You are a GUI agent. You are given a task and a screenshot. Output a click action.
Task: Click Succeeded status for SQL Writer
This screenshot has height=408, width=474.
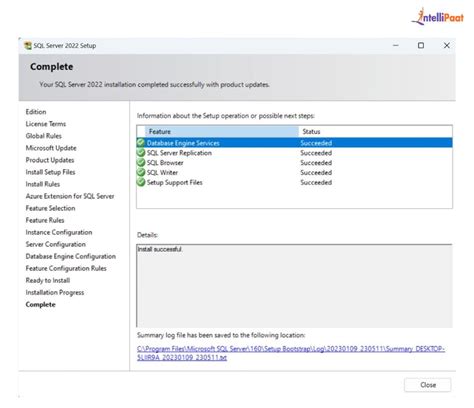pos(316,172)
